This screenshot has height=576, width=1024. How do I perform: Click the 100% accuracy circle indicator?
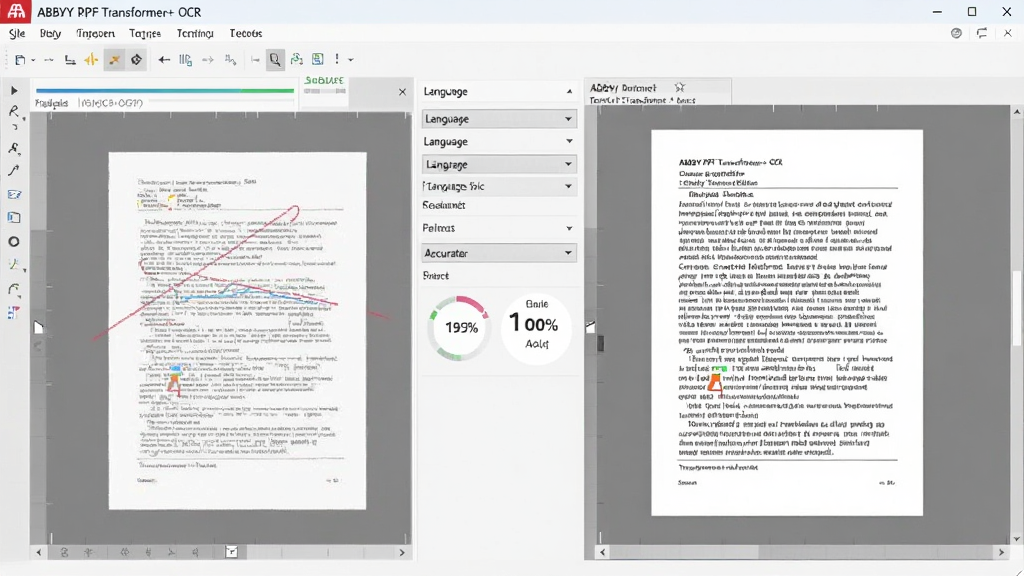(x=536, y=328)
